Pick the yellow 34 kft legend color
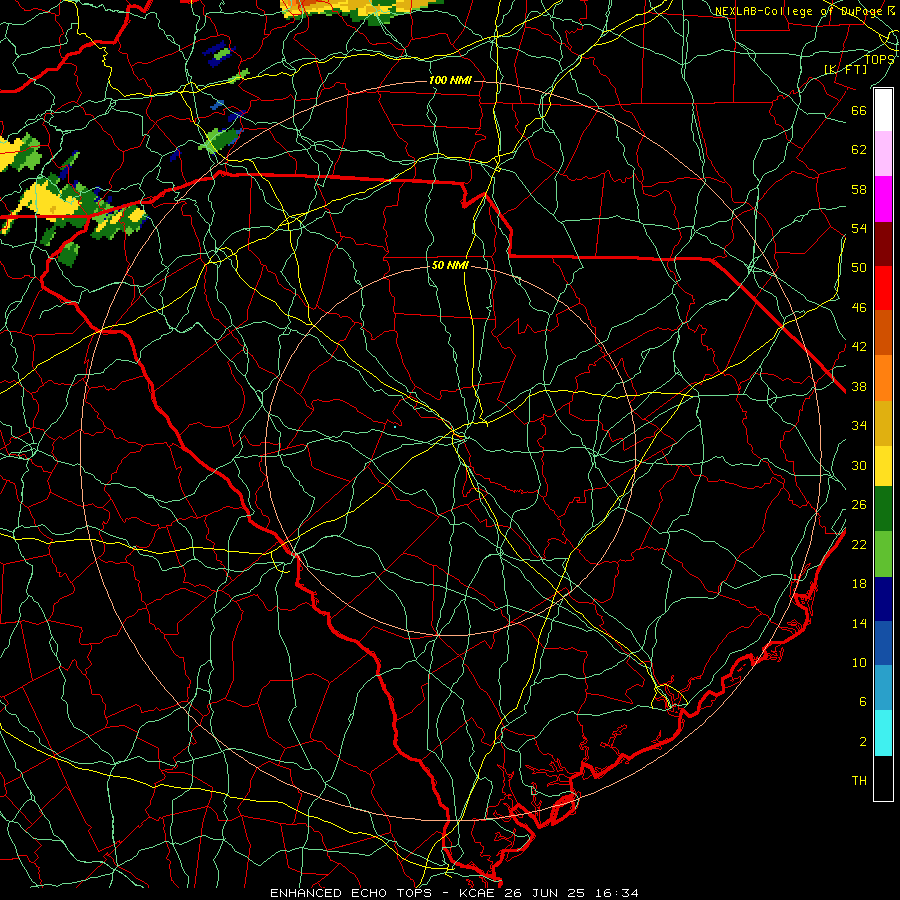Viewport: 900px width, 900px height. [x=883, y=465]
